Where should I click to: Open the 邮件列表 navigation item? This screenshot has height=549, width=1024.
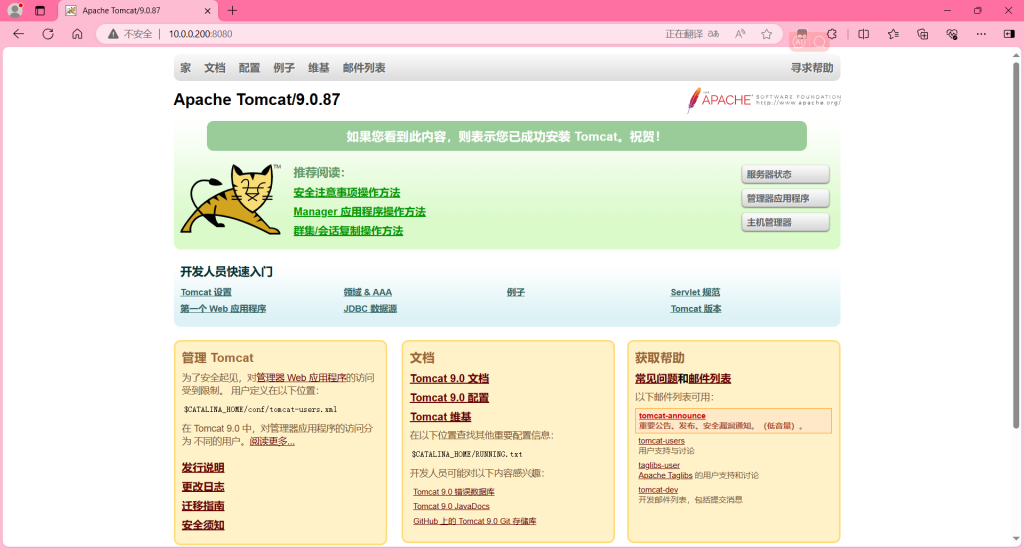(x=364, y=68)
